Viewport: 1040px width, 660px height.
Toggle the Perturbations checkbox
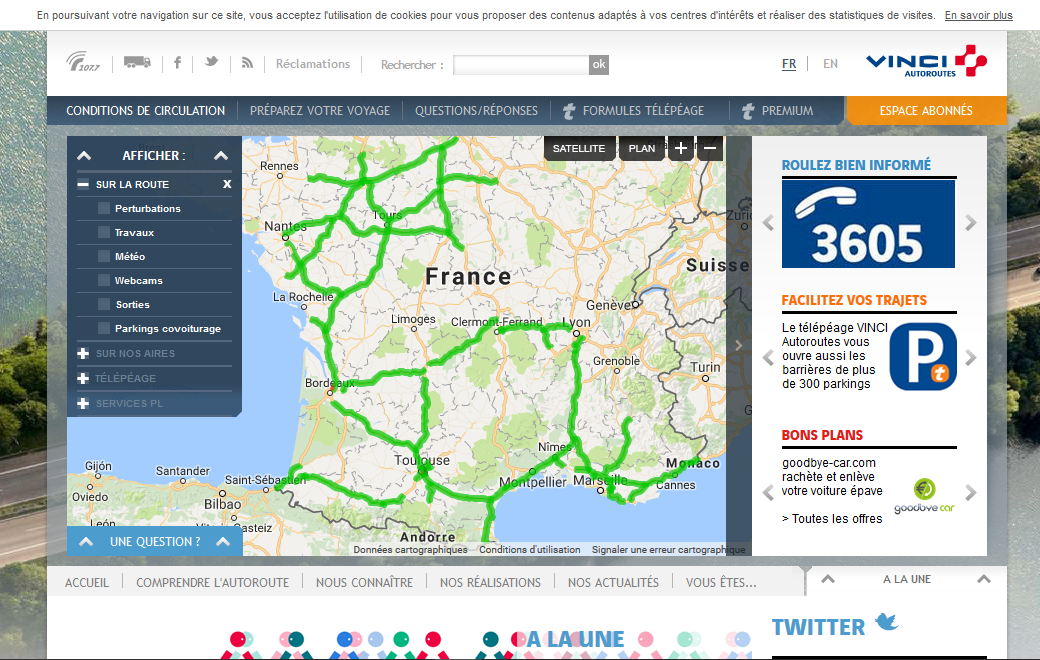click(103, 208)
